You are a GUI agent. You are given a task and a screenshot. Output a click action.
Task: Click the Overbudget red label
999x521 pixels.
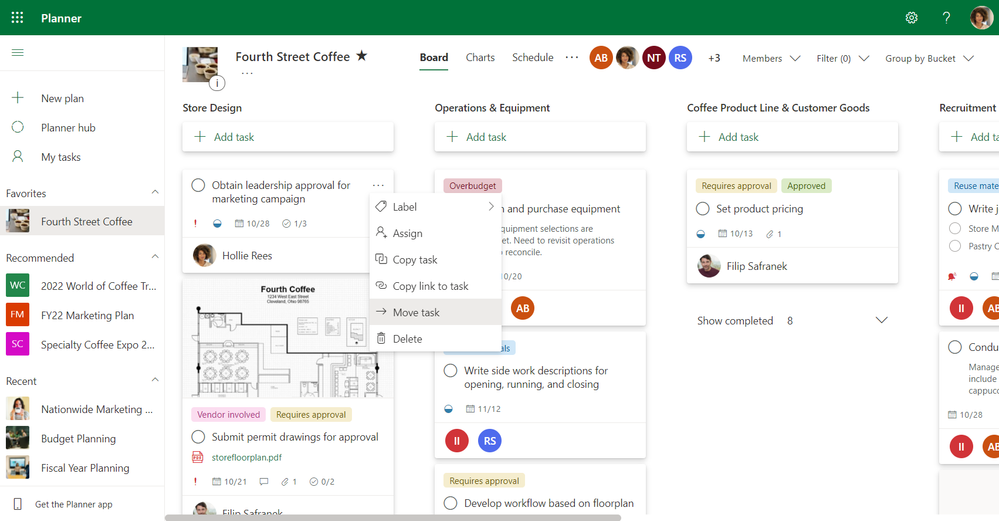(x=473, y=186)
